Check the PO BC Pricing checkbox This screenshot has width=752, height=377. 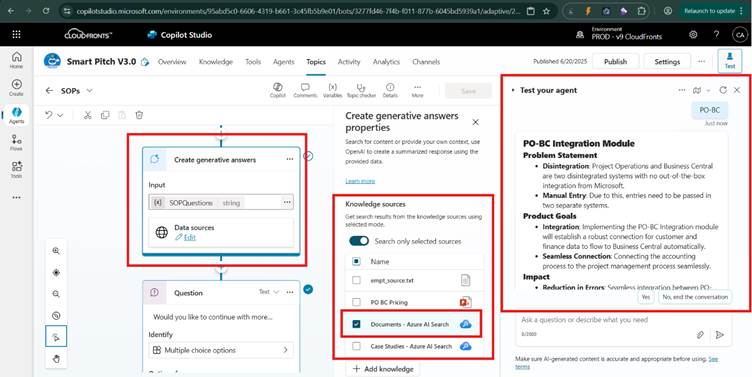[356, 302]
